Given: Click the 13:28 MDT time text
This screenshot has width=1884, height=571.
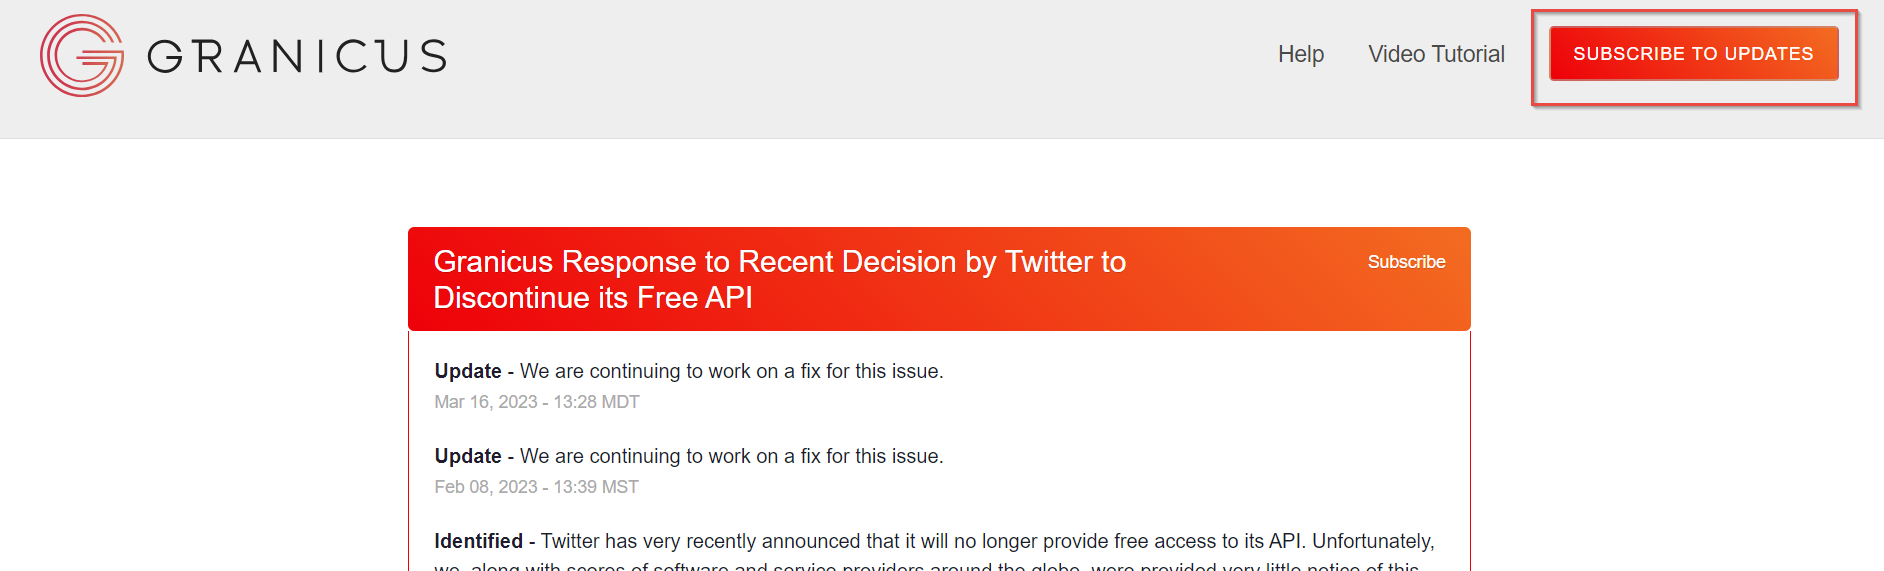Looking at the screenshot, I should pyautogui.click(x=597, y=402).
